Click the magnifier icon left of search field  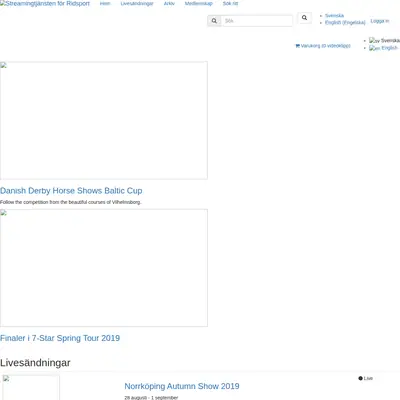click(214, 21)
